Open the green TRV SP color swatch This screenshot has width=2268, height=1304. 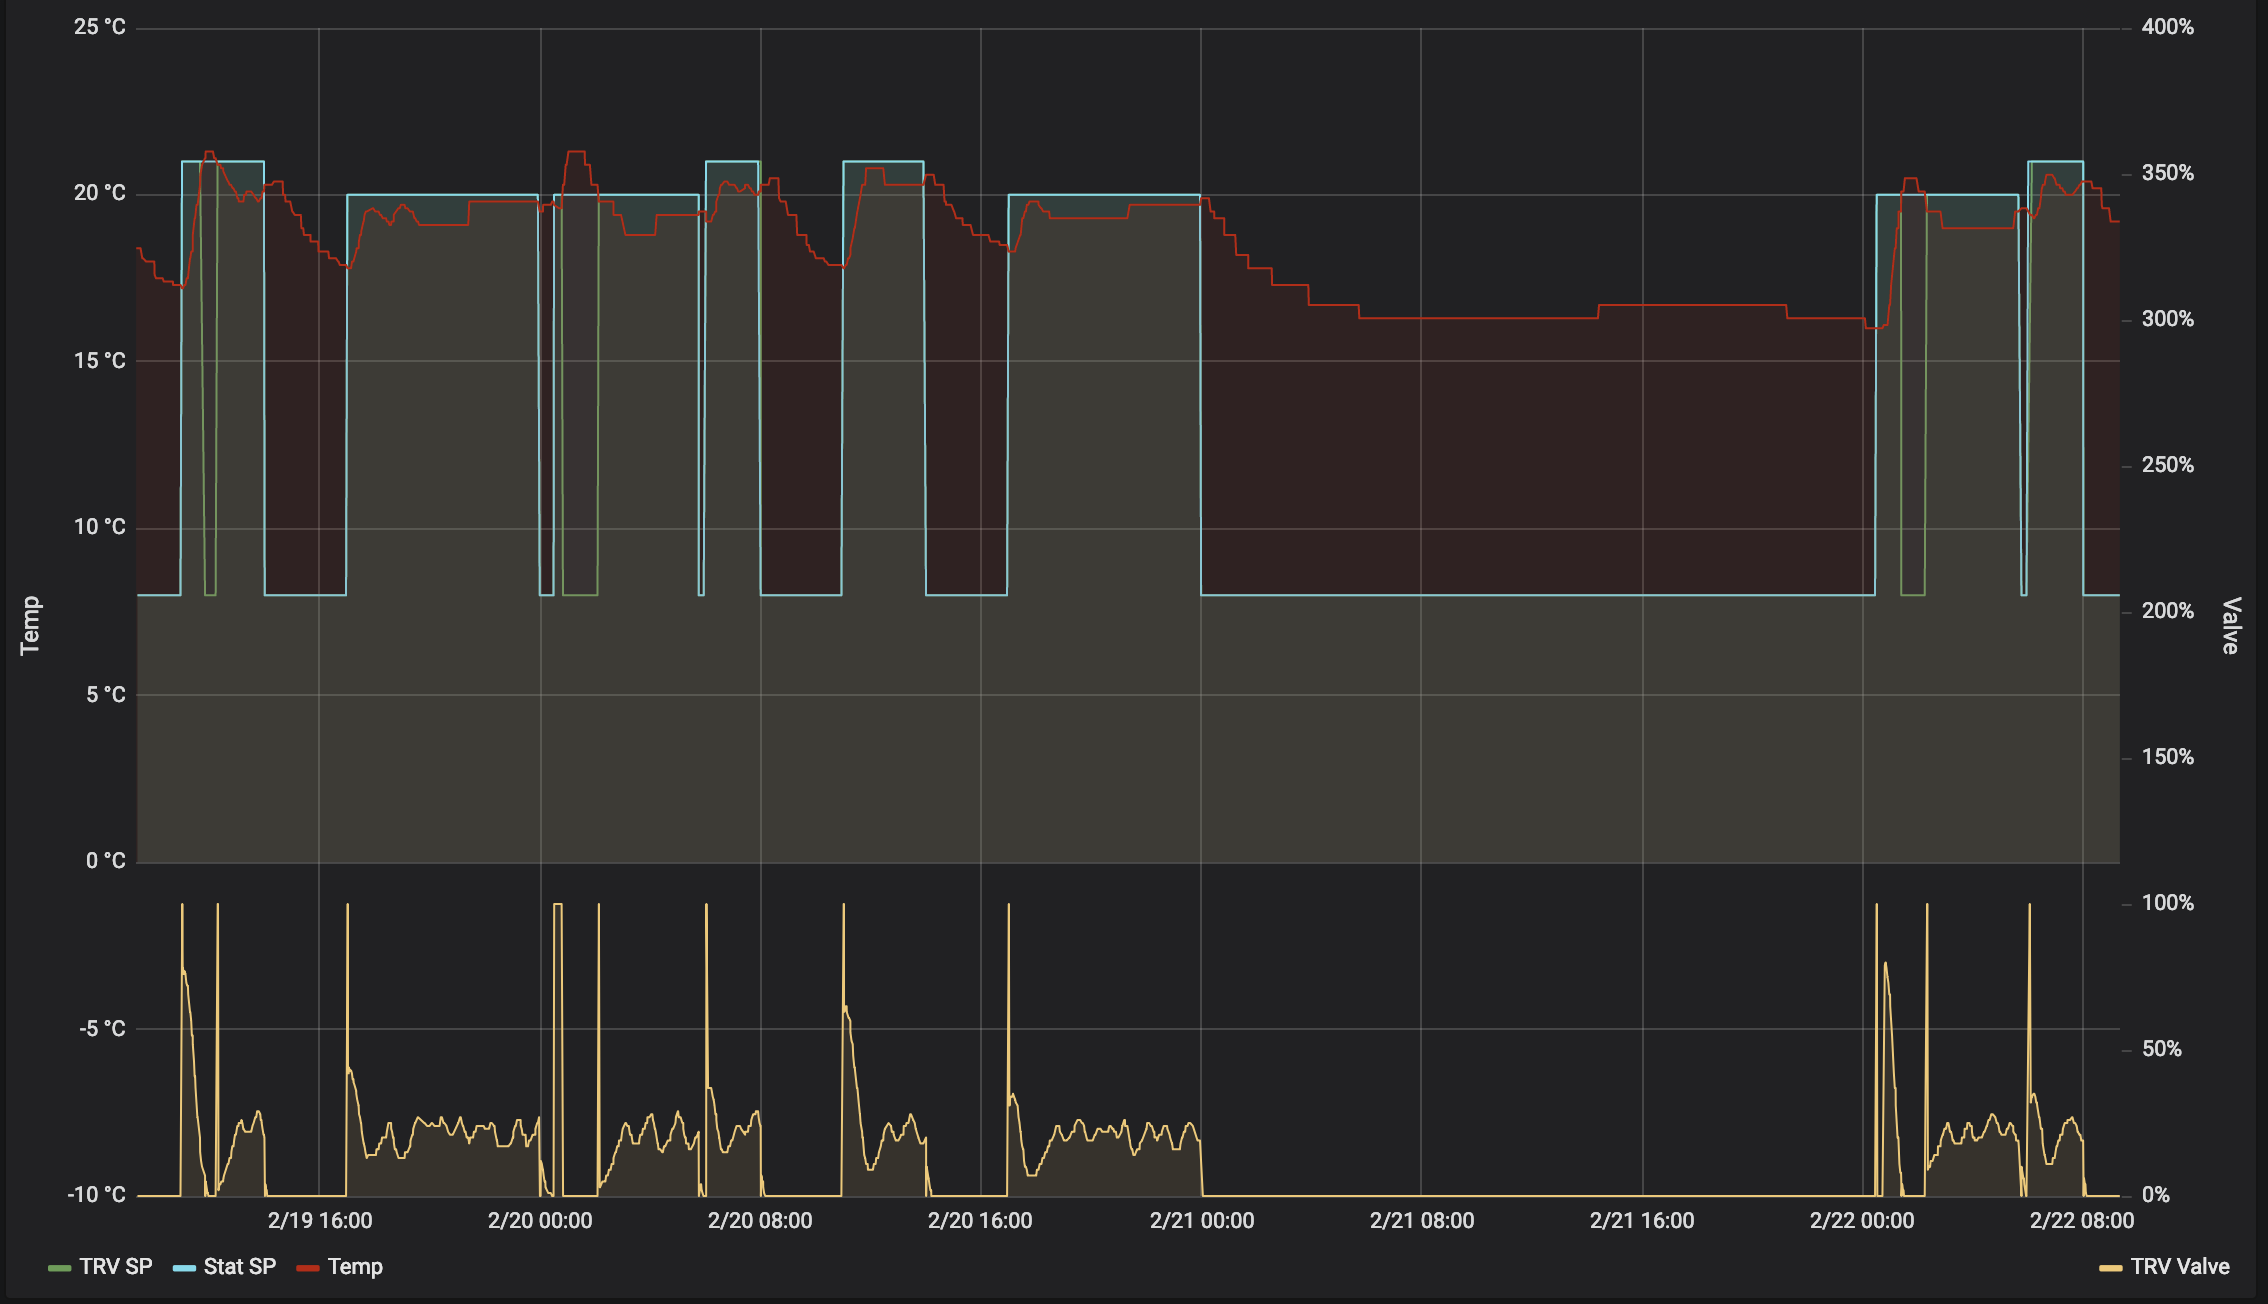tap(59, 1268)
